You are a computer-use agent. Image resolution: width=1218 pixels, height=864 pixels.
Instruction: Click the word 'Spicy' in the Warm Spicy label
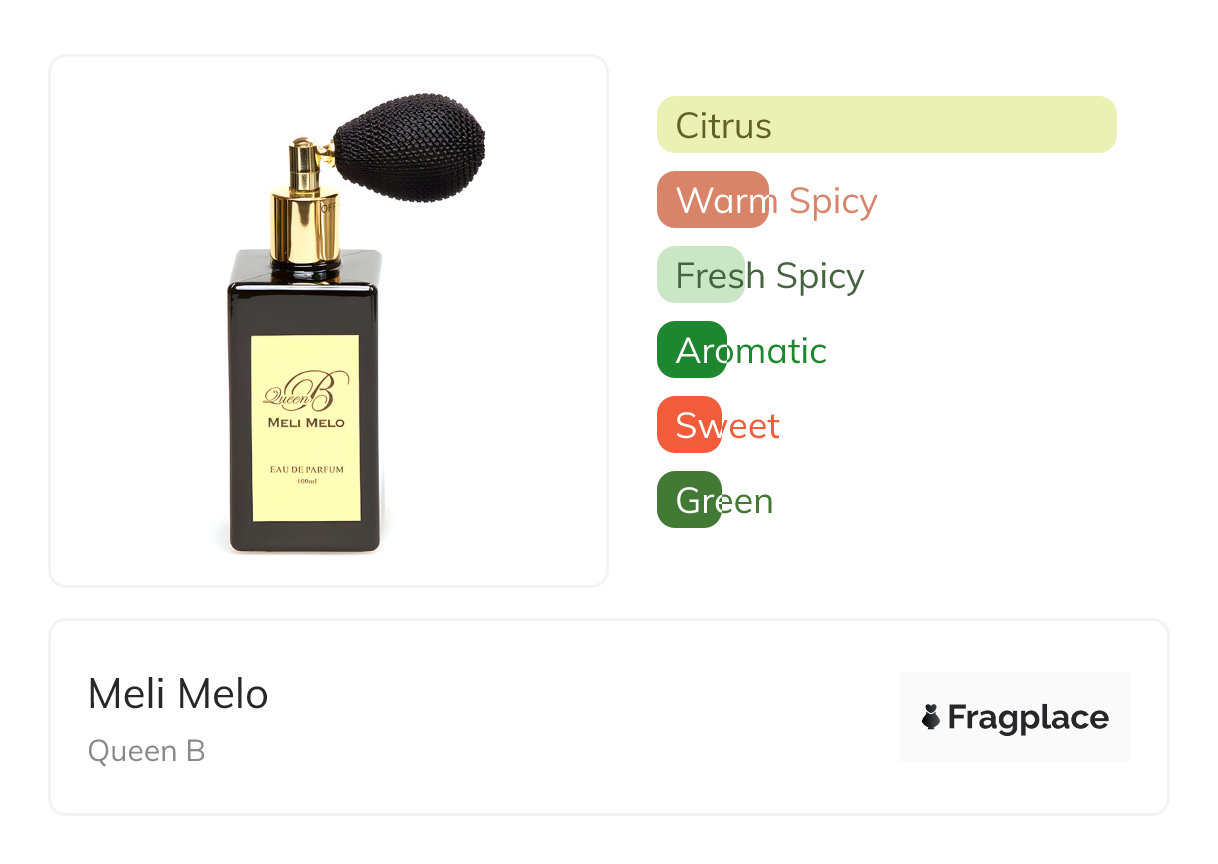coord(832,201)
